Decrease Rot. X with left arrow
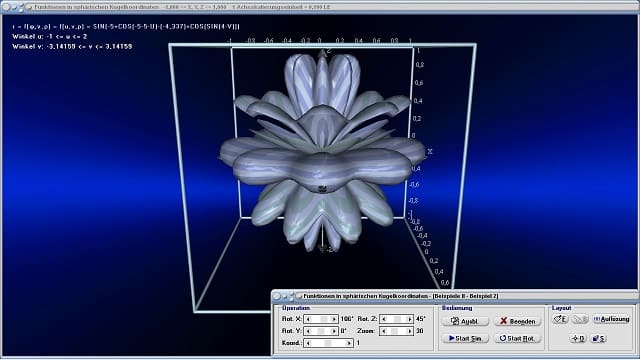This screenshot has height=360, width=640. [x=308, y=319]
